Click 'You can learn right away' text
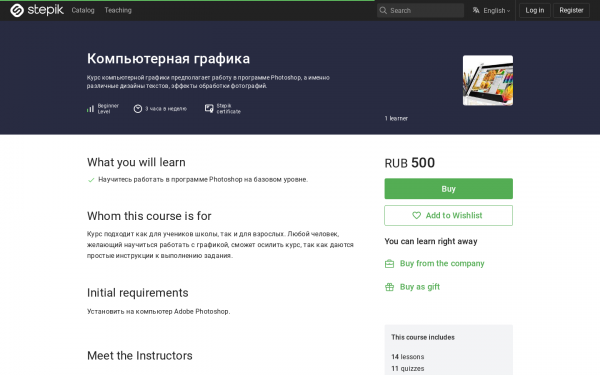Screen dimensions: 600x375 coord(431,241)
